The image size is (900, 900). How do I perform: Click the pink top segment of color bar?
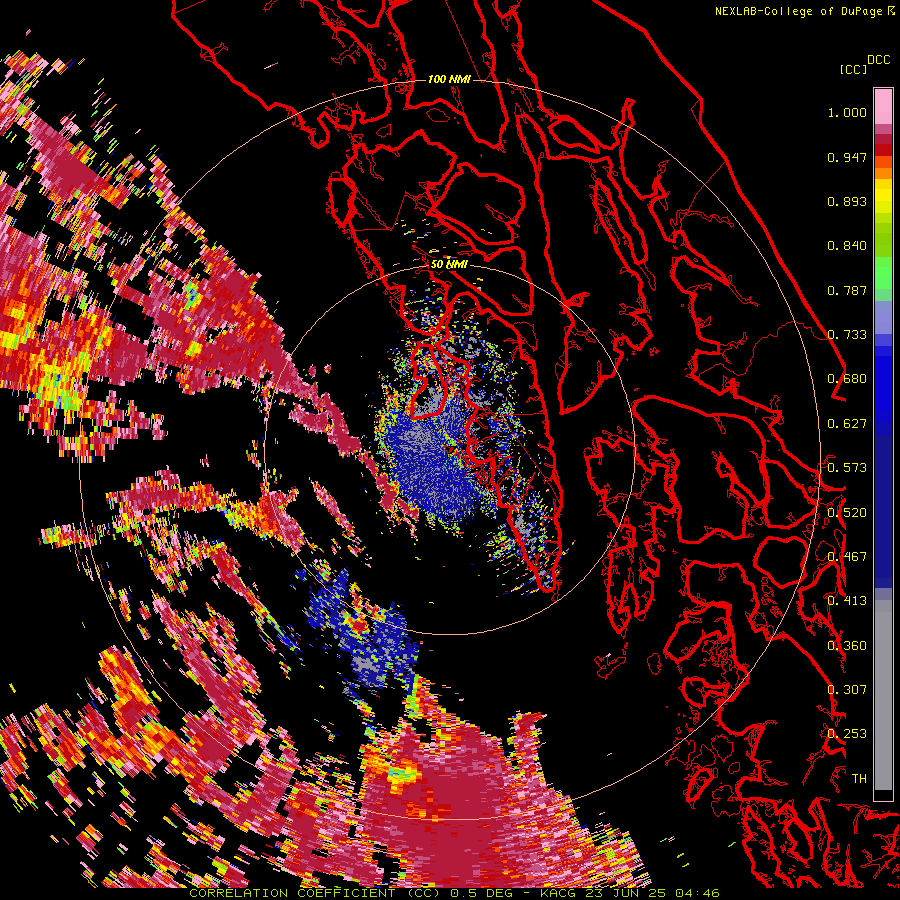[x=883, y=106]
